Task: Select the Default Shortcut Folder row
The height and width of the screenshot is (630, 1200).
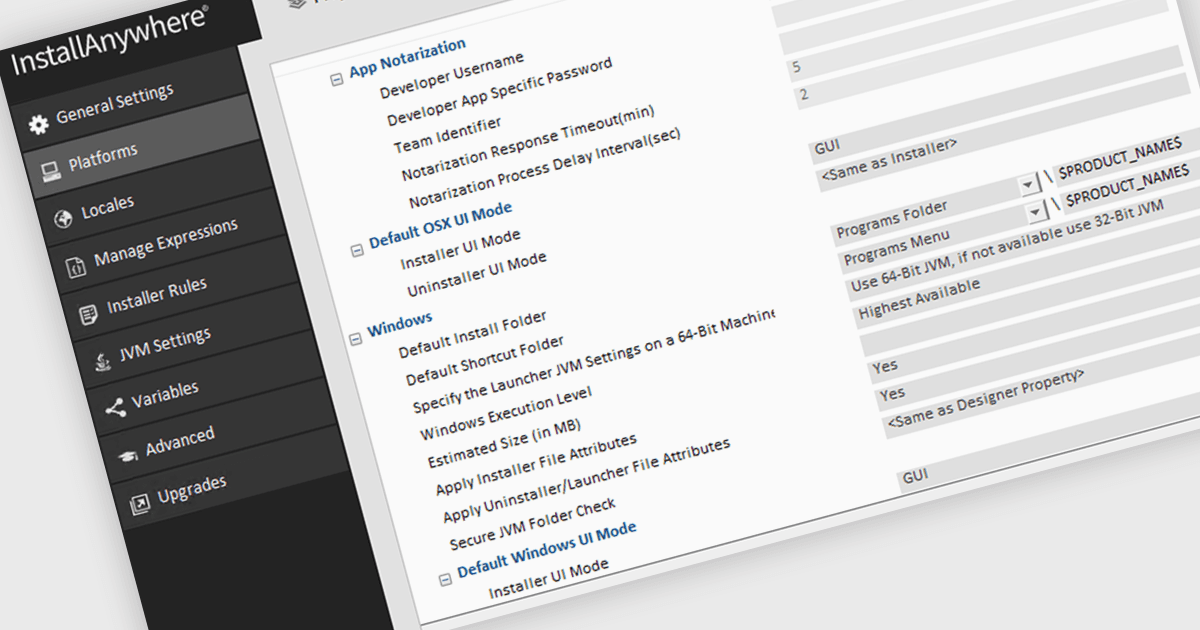Action: click(x=485, y=361)
